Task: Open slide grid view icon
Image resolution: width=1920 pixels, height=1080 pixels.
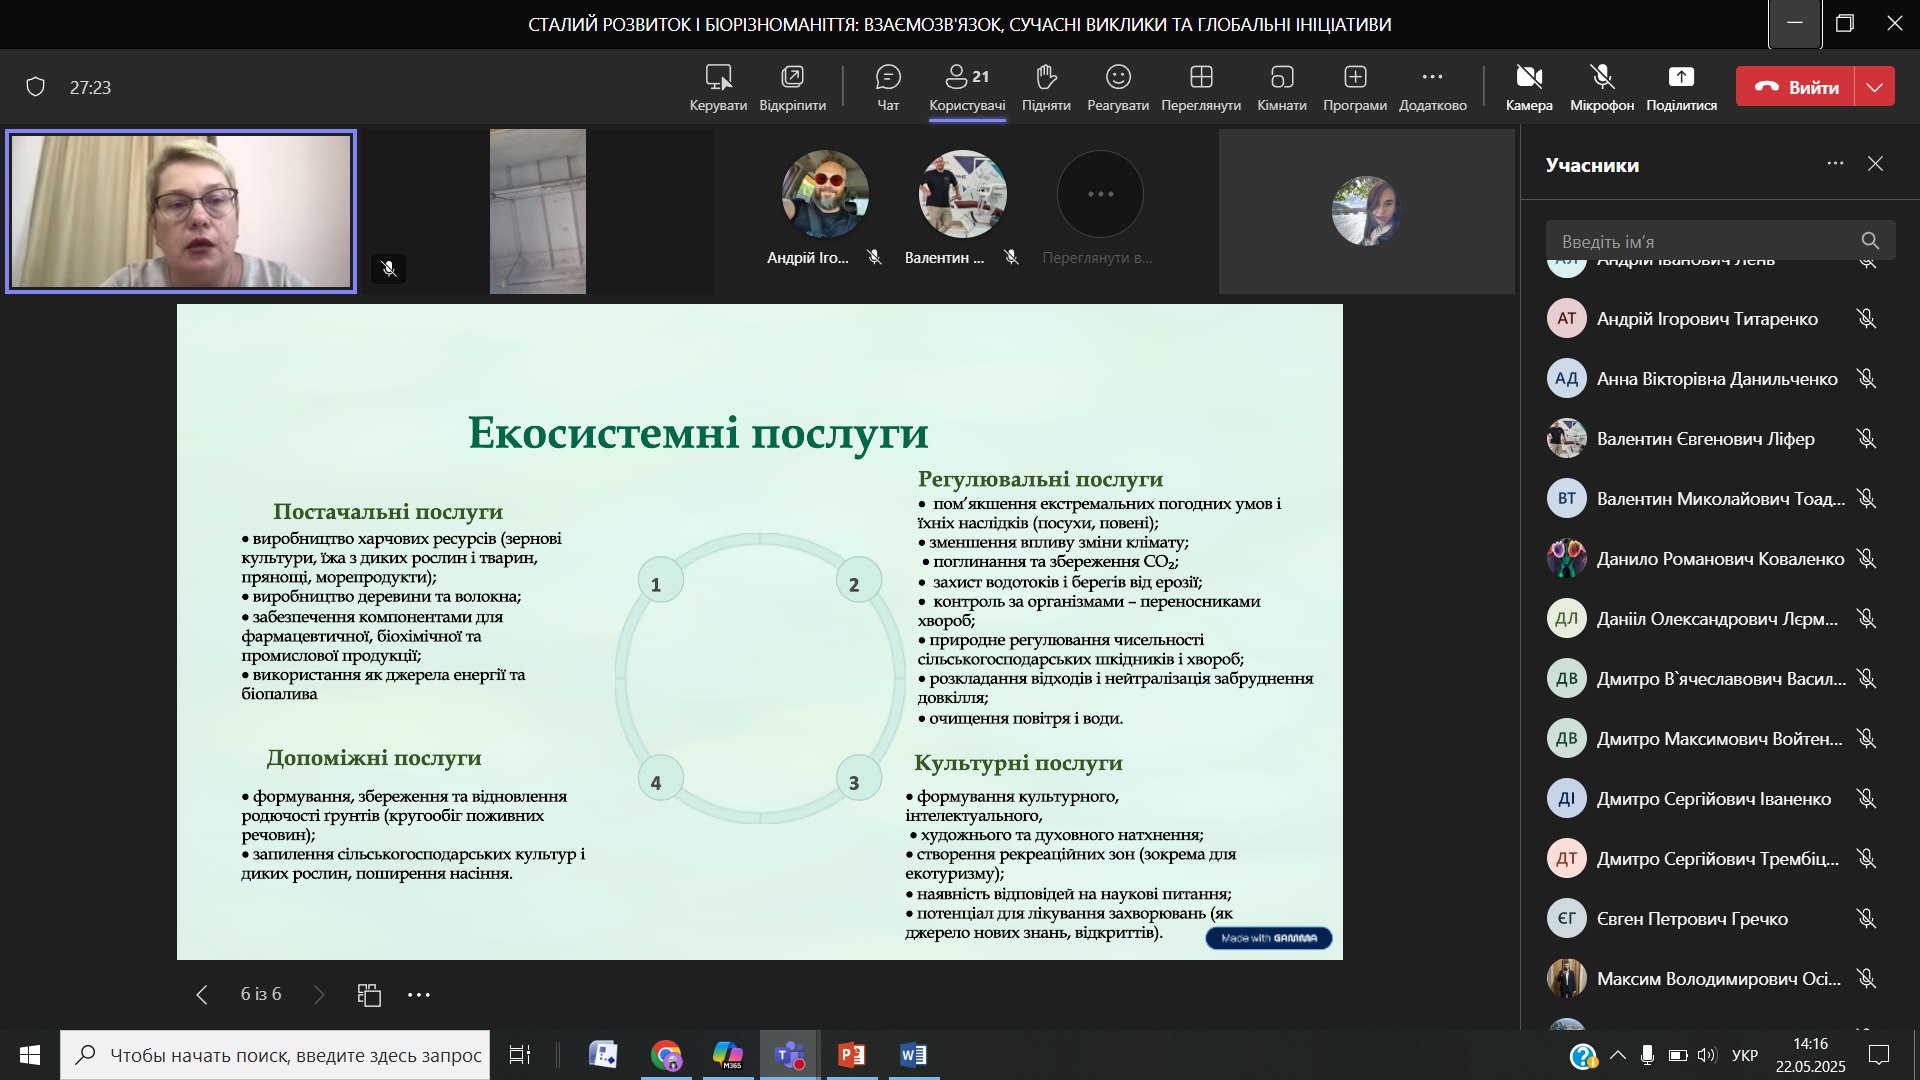Action: tap(369, 995)
